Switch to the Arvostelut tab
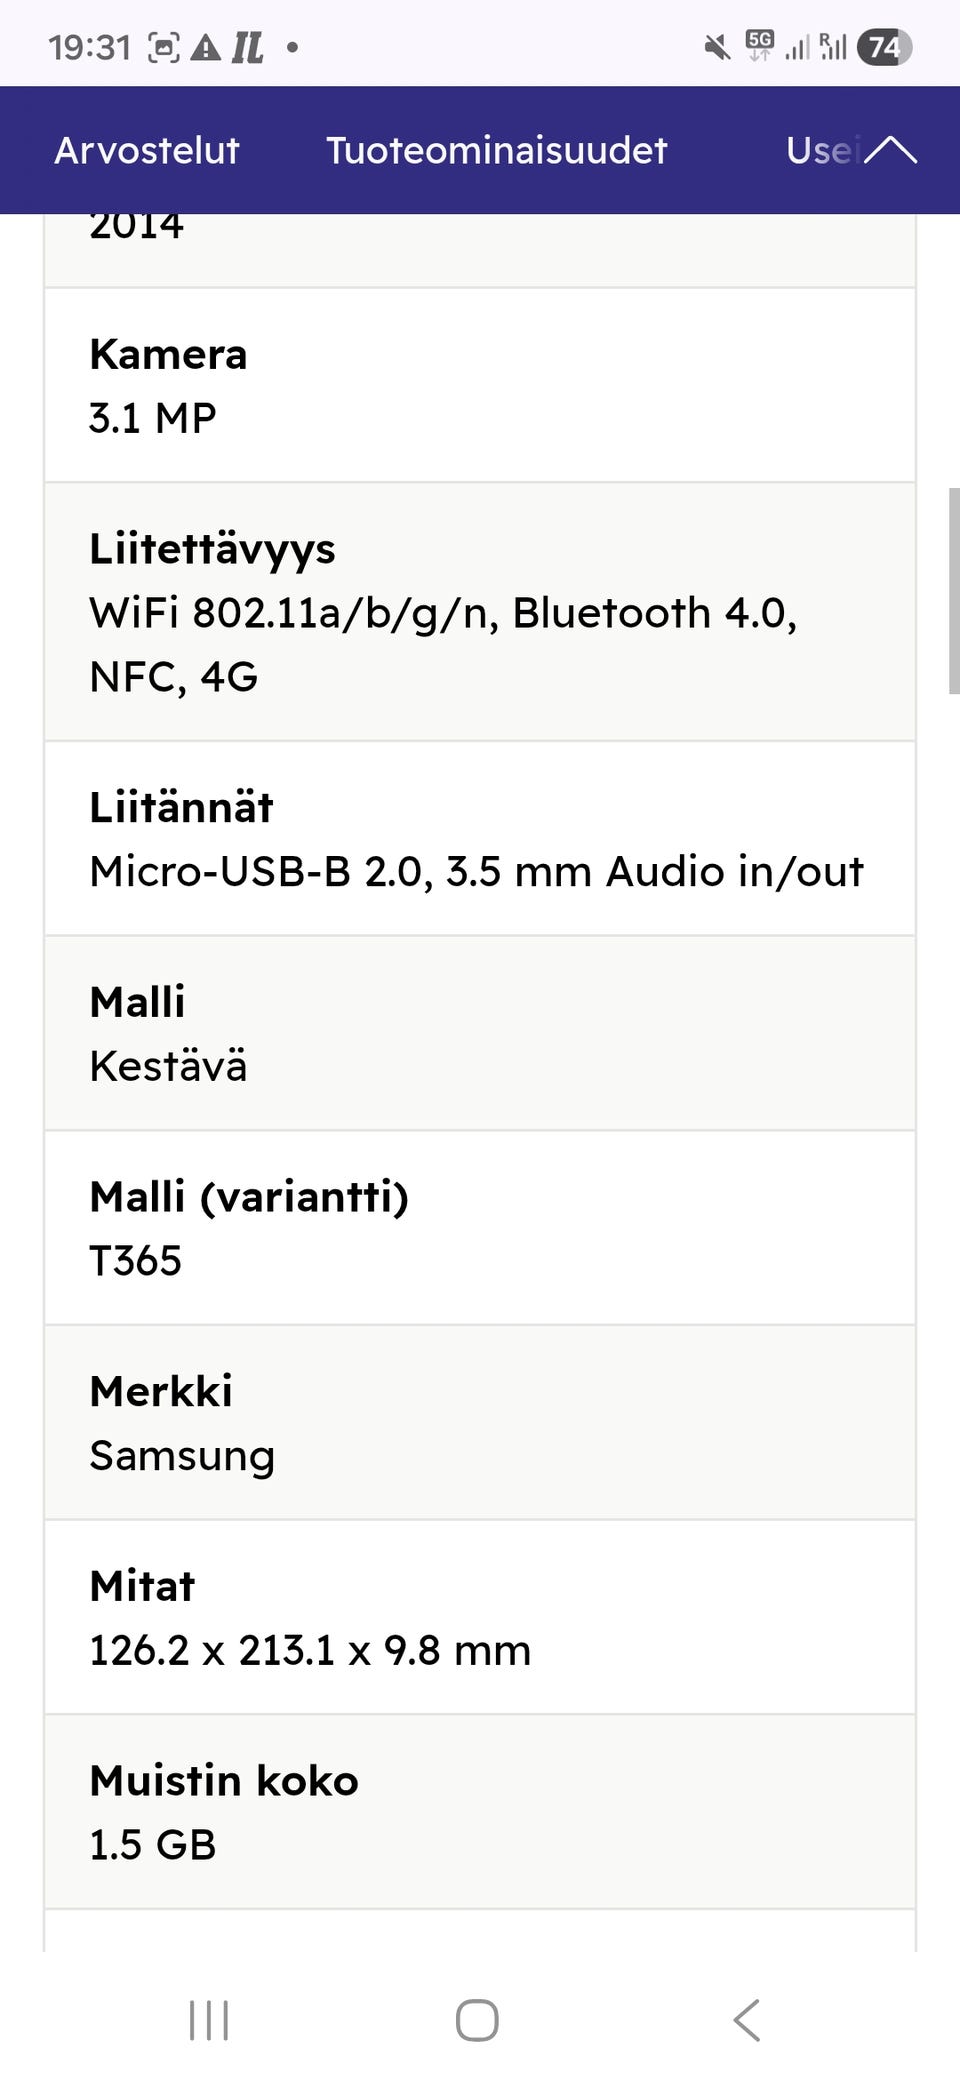Viewport: 960px width, 2080px height. click(x=147, y=150)
